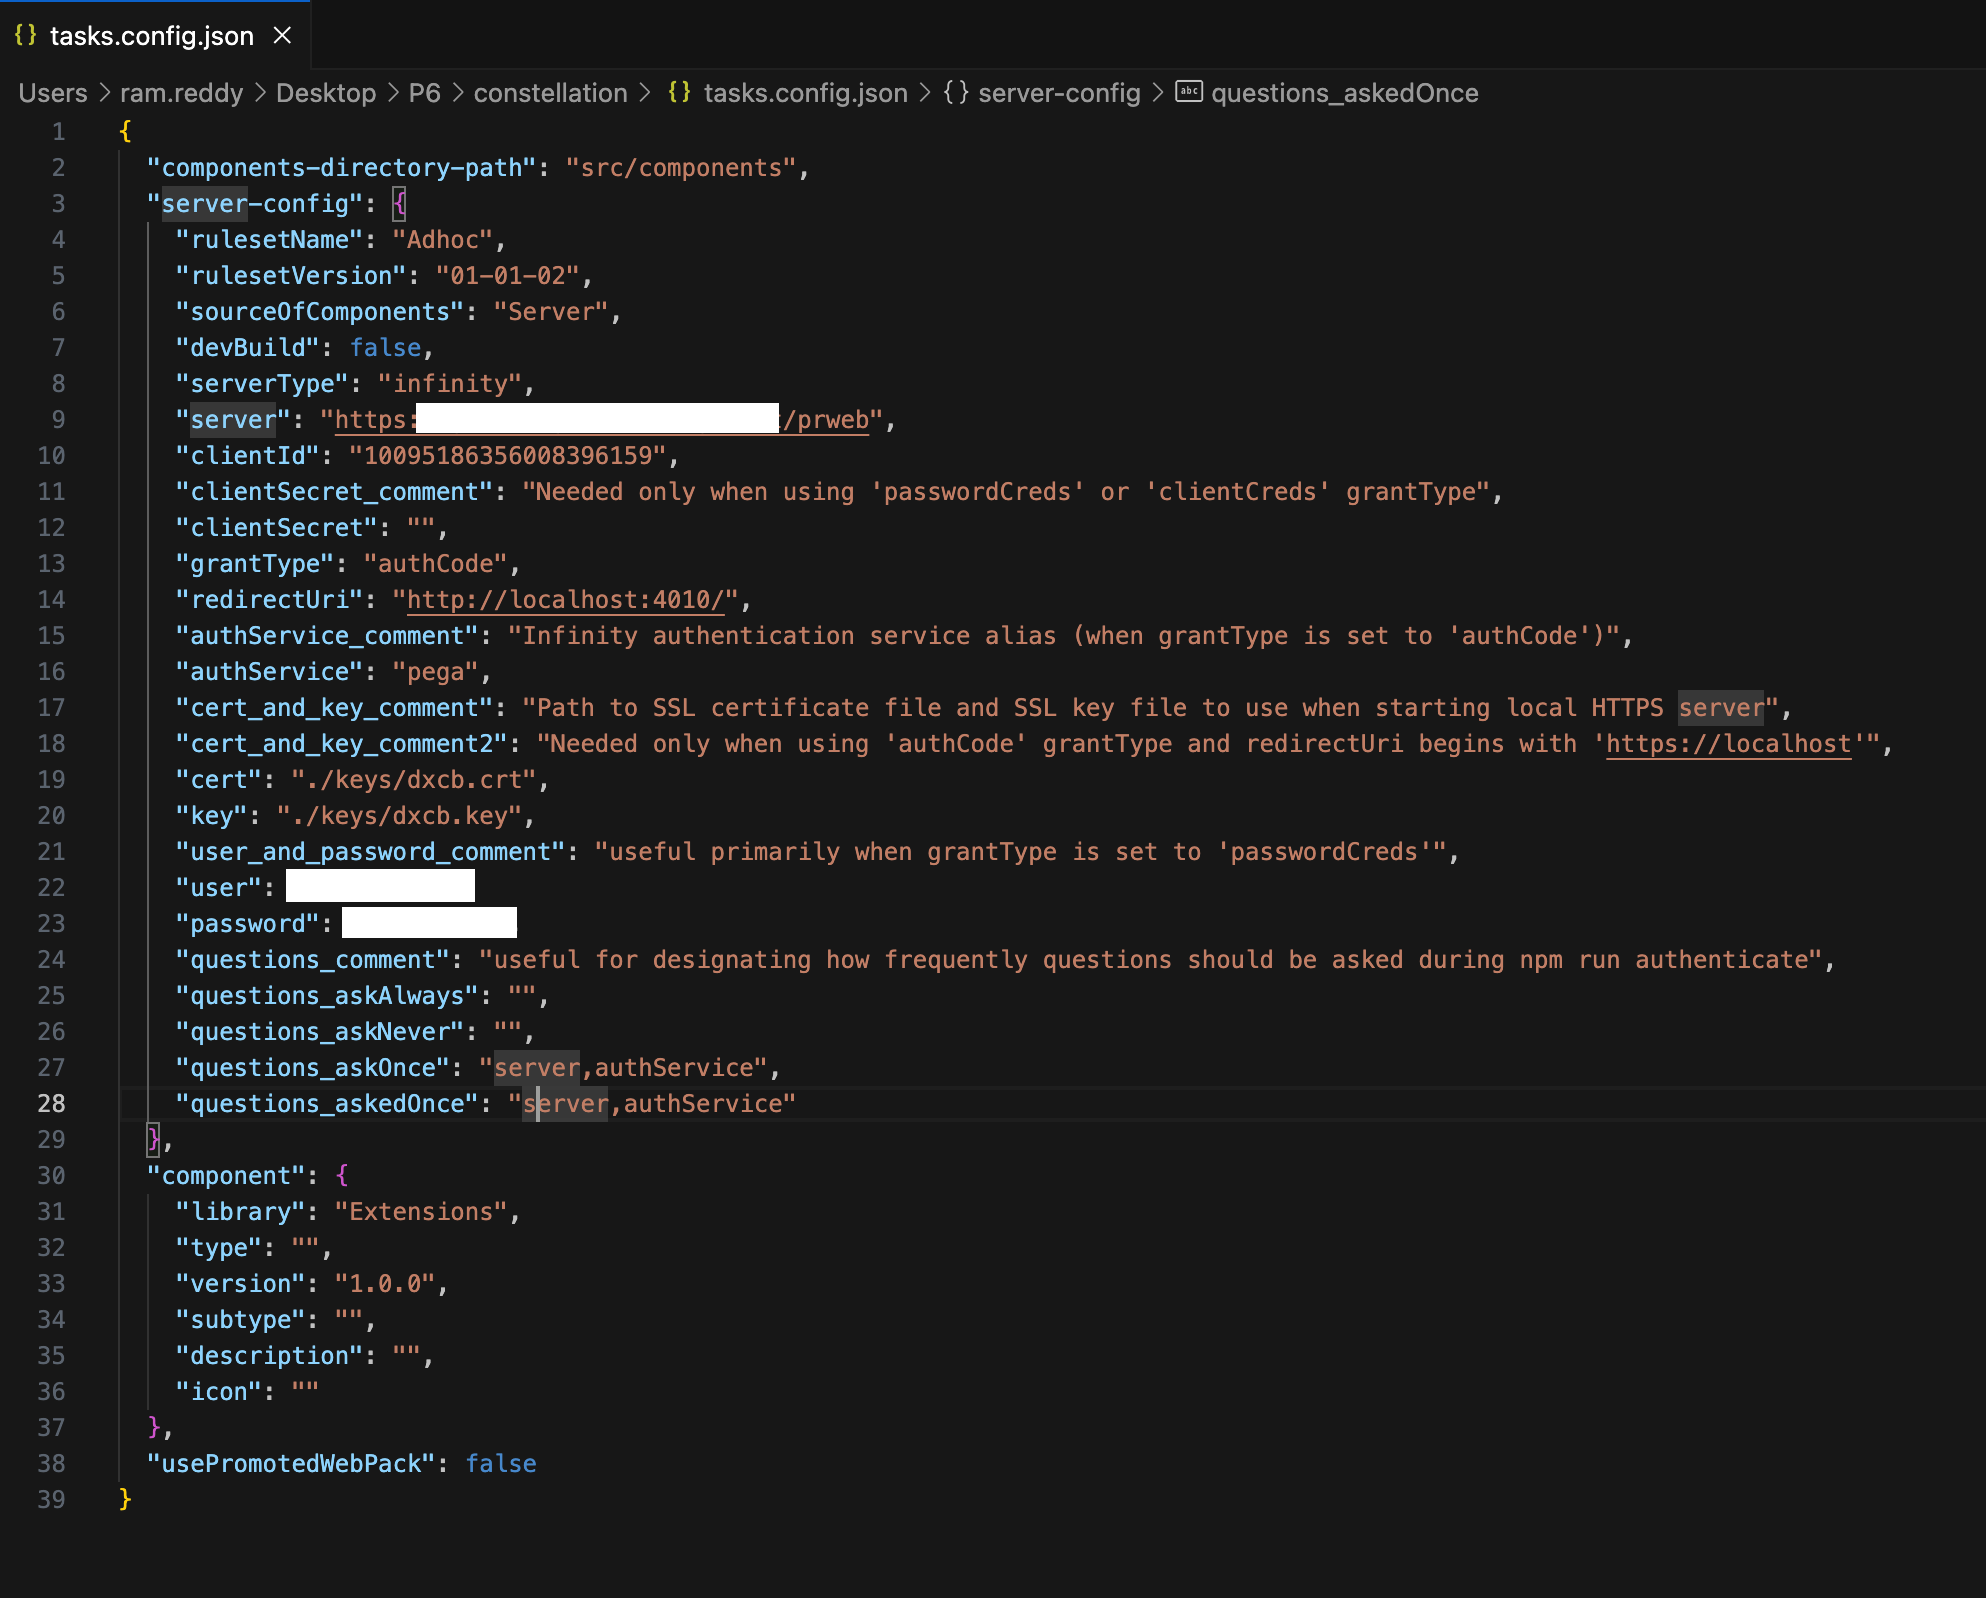Expand the Desktop breadcrumb item
The width and height of the screenshot is (1986, 1598).
325,92
